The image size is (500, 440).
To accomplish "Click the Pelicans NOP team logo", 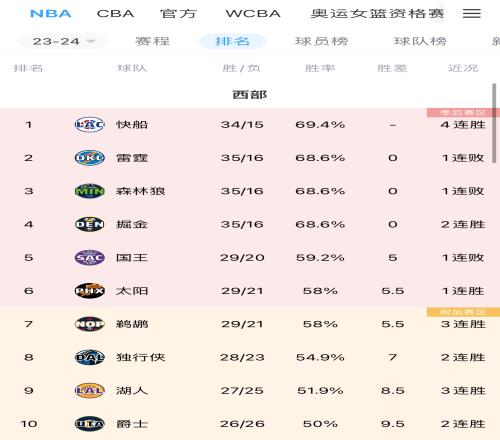I will (90, 324).
